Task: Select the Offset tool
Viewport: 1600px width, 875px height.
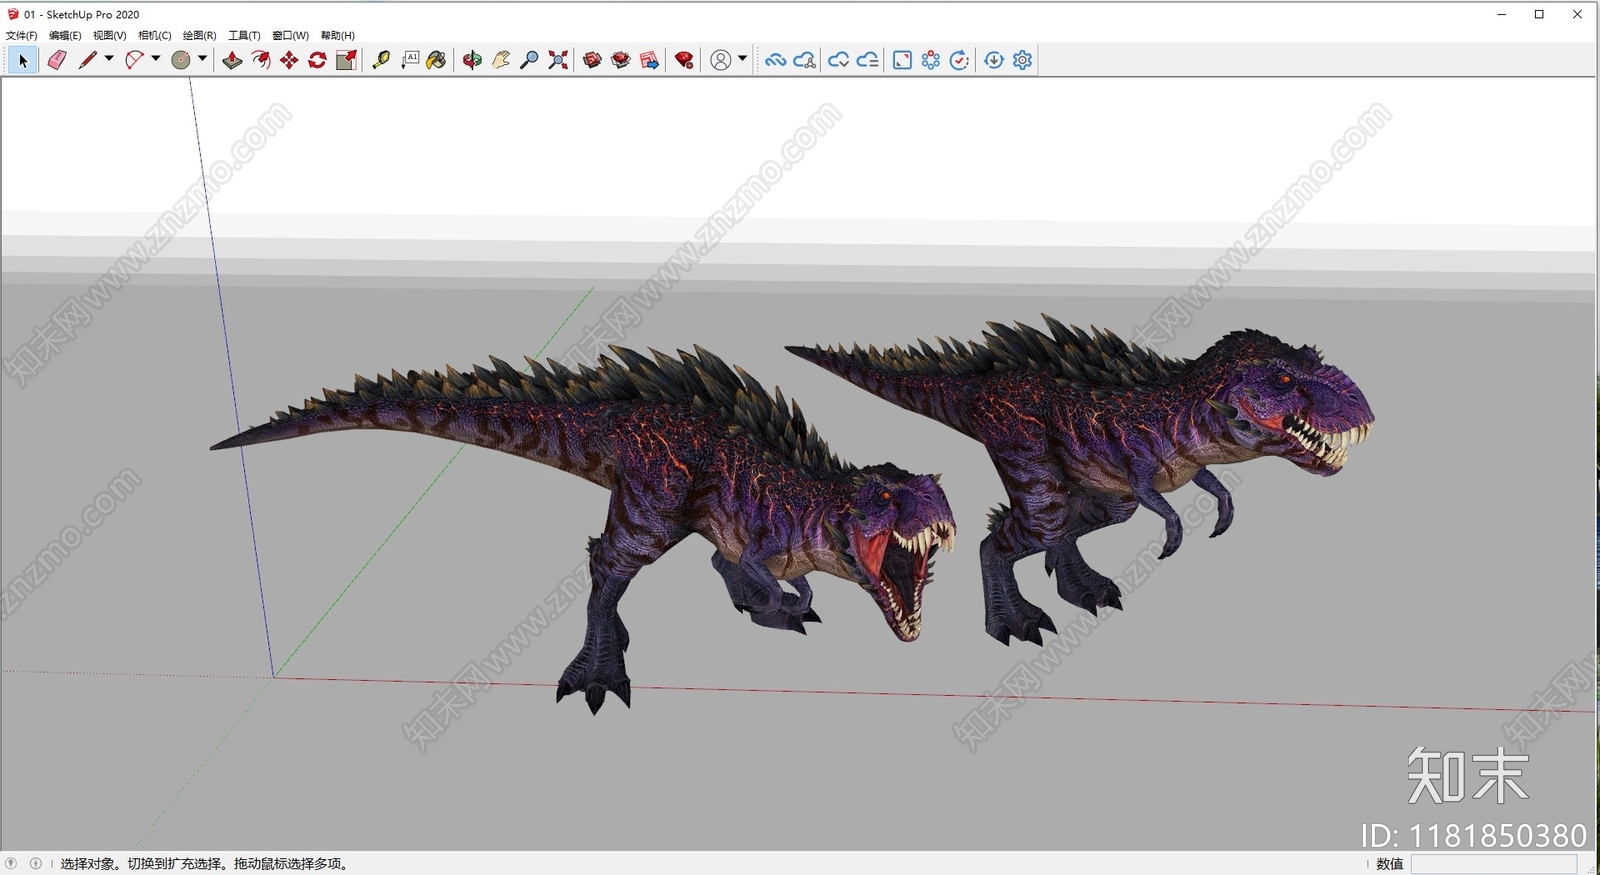Action: (x=261, y=61)
